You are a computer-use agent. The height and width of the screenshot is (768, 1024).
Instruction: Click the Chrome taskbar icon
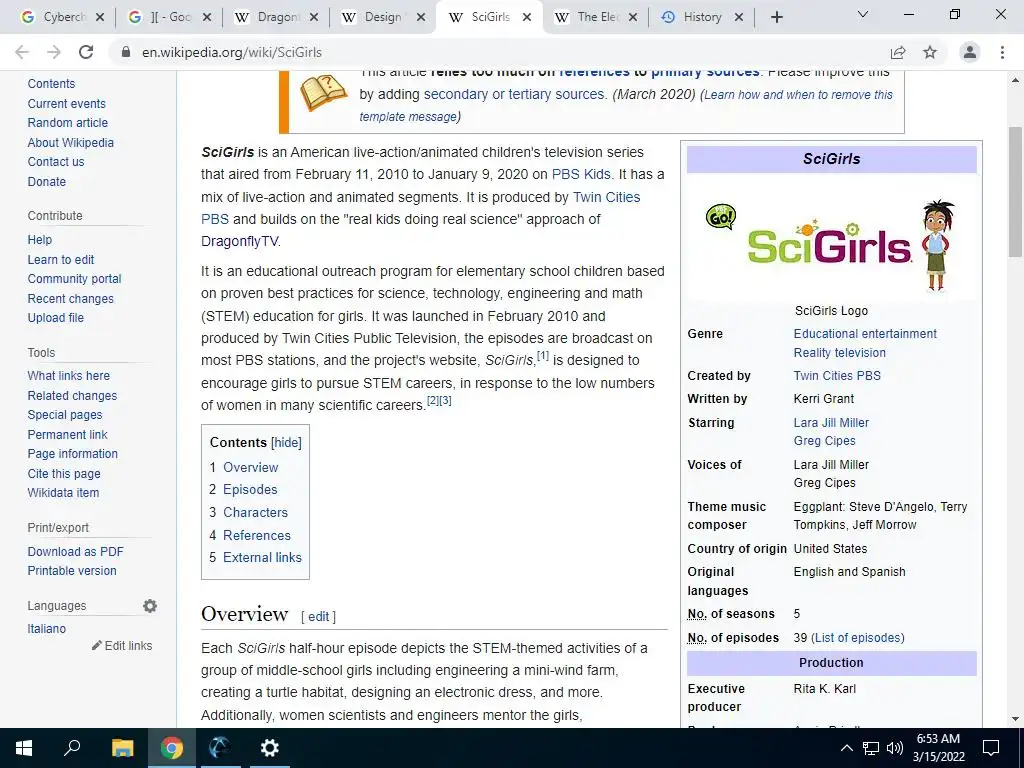(172, 748)
